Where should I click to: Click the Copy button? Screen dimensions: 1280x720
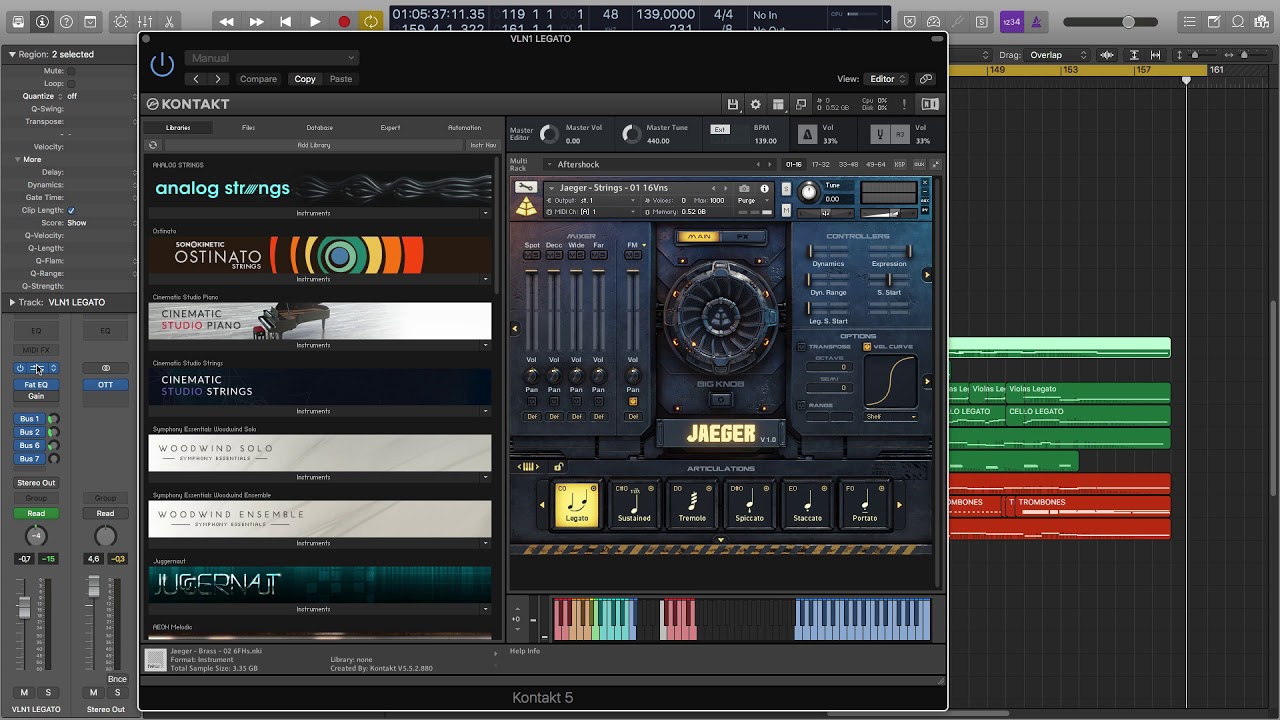(305, 79)
